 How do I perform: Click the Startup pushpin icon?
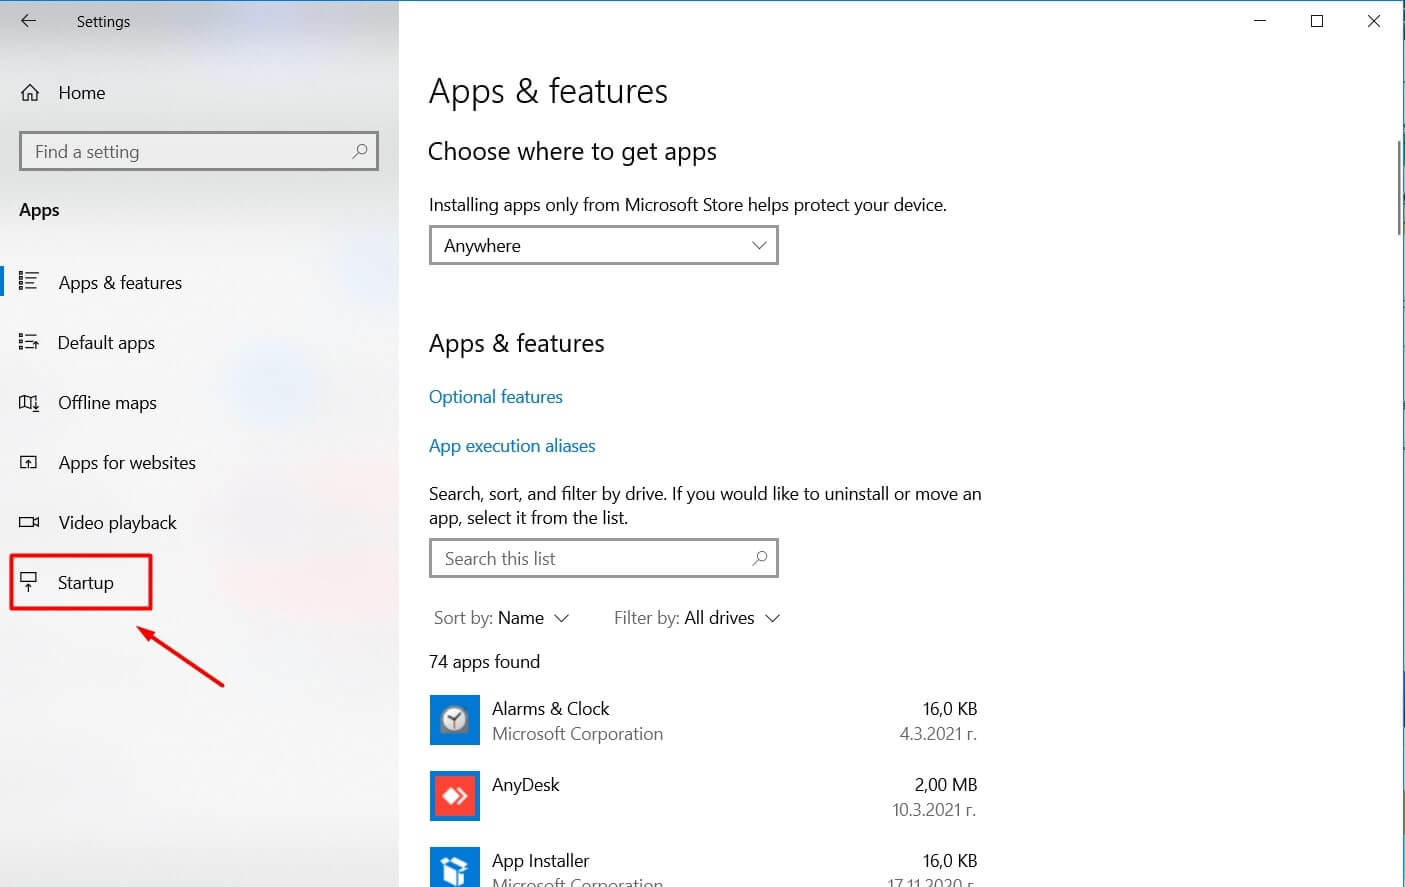click(x=30, y=581)
